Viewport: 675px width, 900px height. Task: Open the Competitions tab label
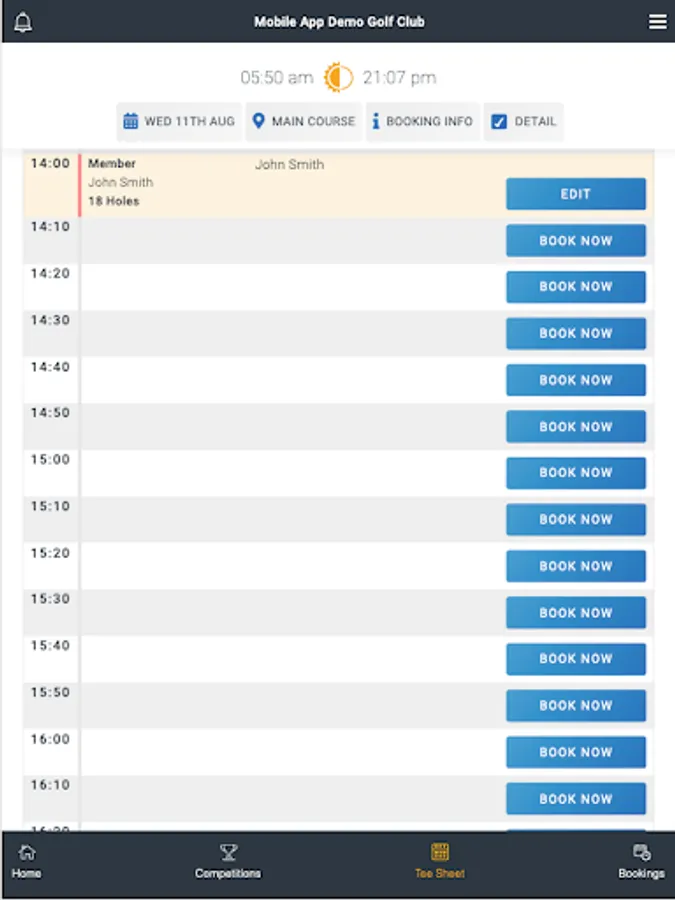pos(228,873)
